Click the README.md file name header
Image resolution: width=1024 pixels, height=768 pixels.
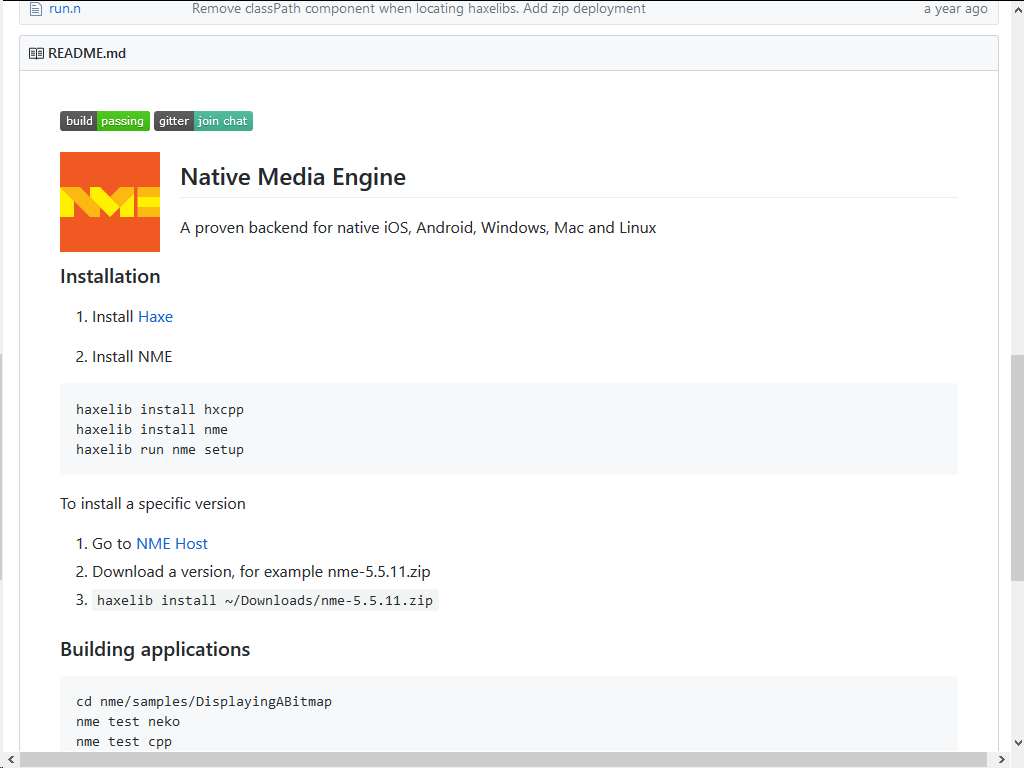click(87, 54)
